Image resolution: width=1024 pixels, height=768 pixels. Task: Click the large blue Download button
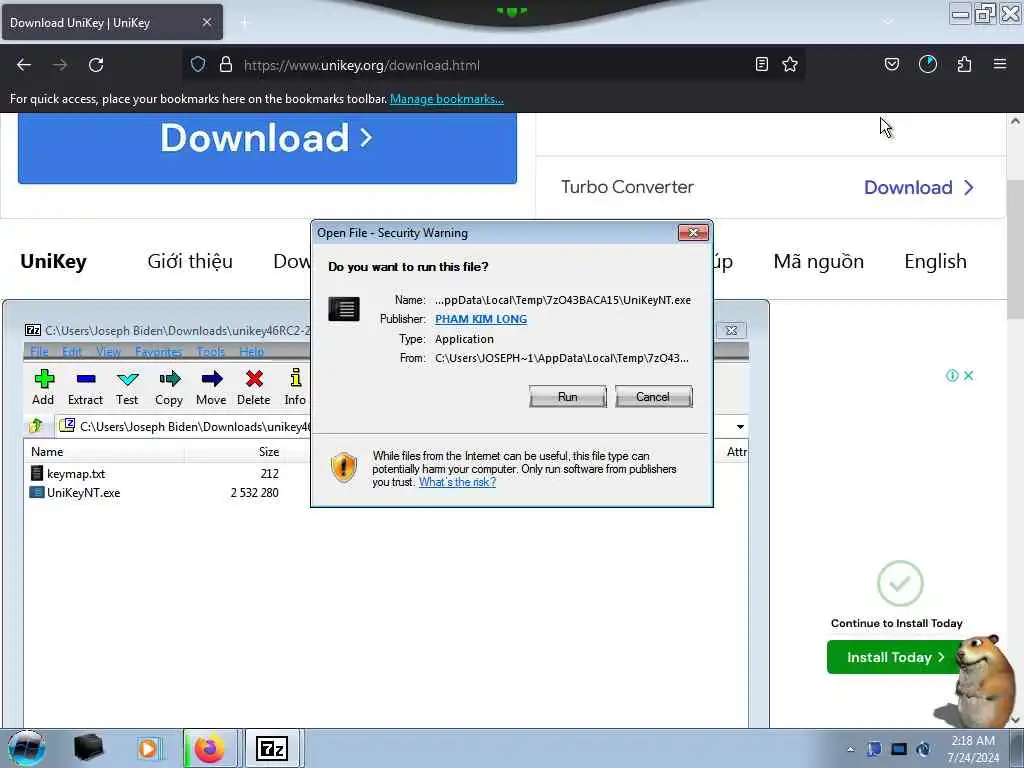point(267,147)
